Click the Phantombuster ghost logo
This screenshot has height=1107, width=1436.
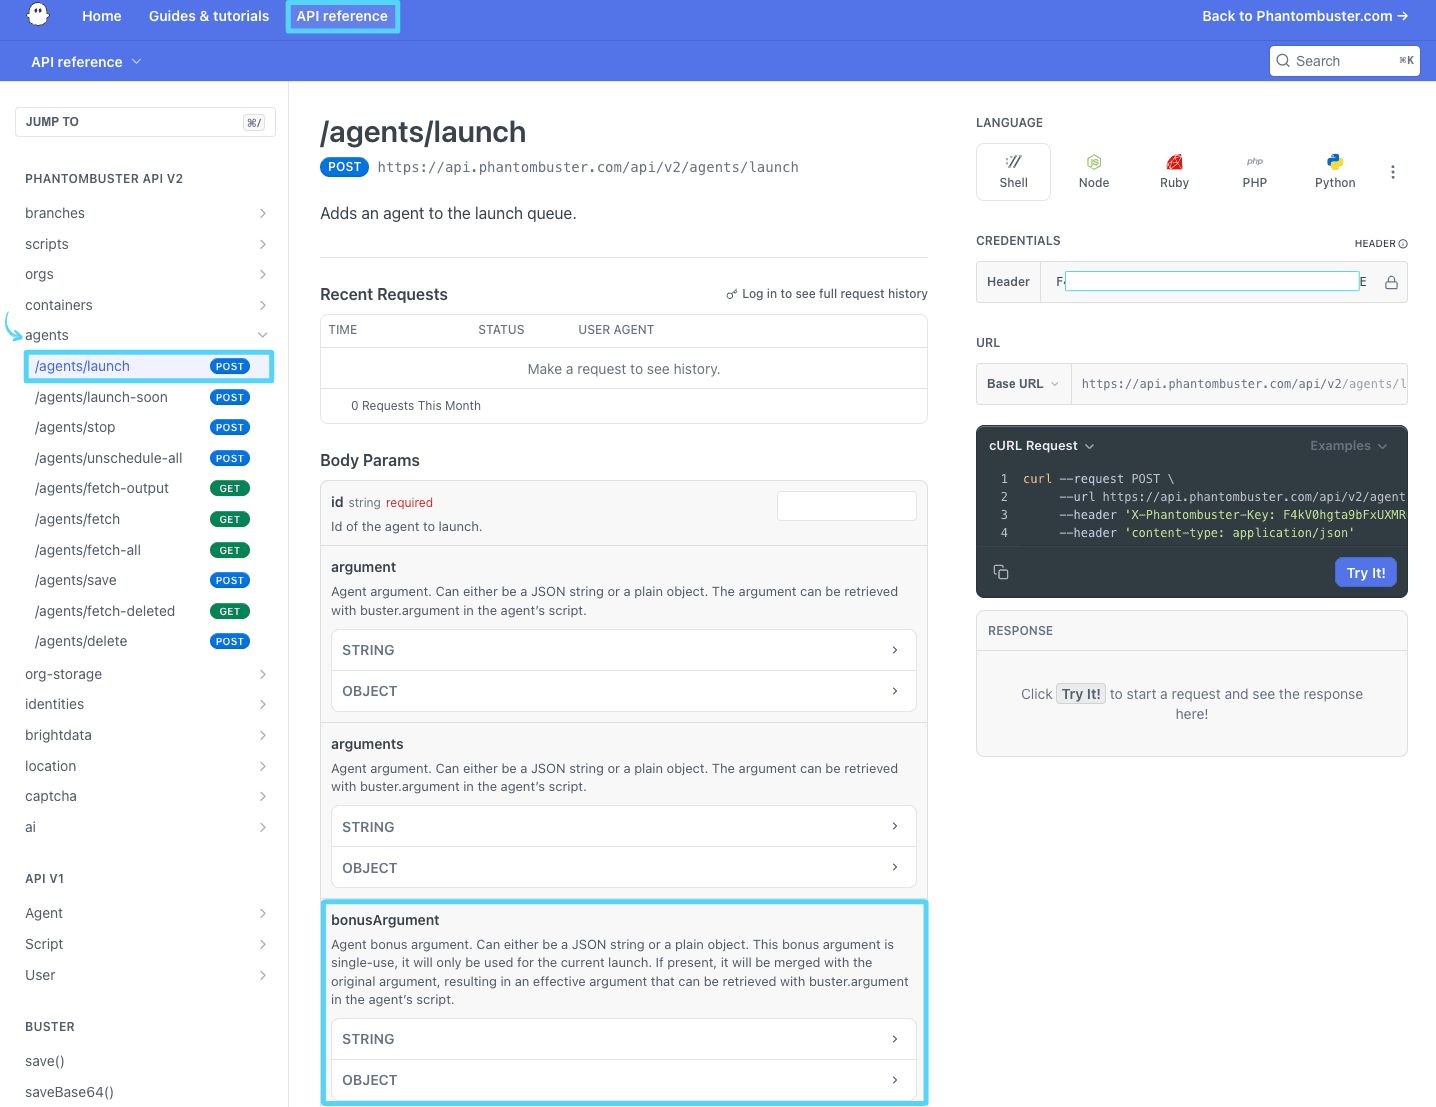coord(38,15)
